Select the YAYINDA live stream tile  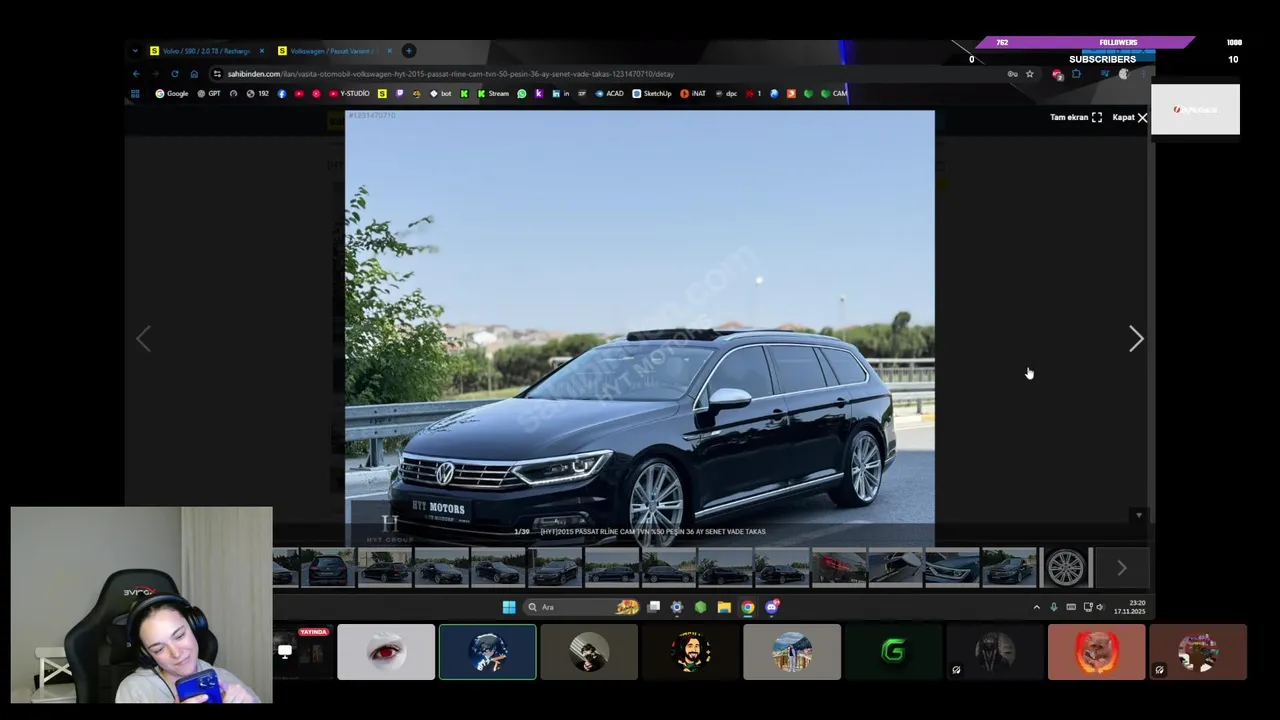[304, 652]
